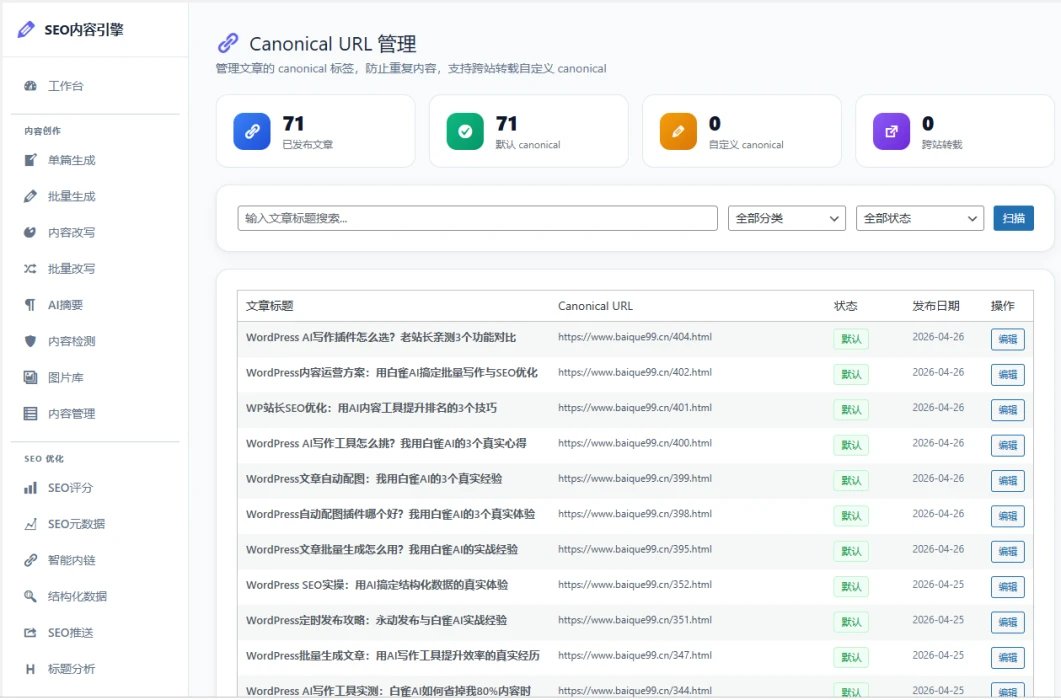This screenshot has width=1061, height=700.
Task: Switch to the 工作台 workspace
Action: coord(55,85)
